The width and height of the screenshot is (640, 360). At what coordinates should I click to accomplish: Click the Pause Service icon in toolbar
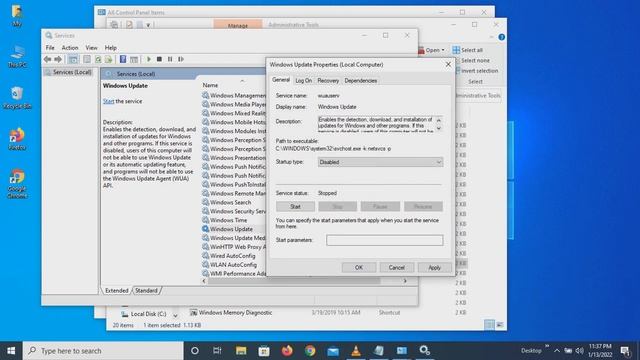point(170,59)
